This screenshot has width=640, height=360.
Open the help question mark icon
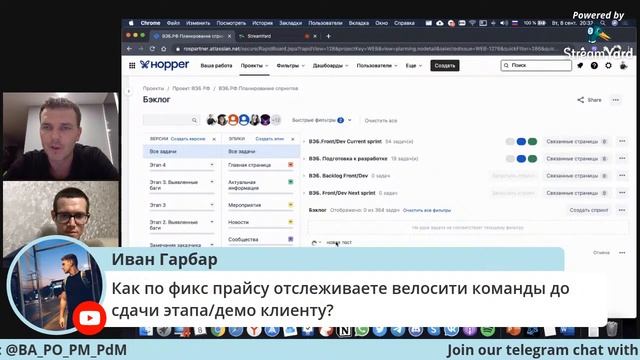pyautogui.click(x=594, y=65)
